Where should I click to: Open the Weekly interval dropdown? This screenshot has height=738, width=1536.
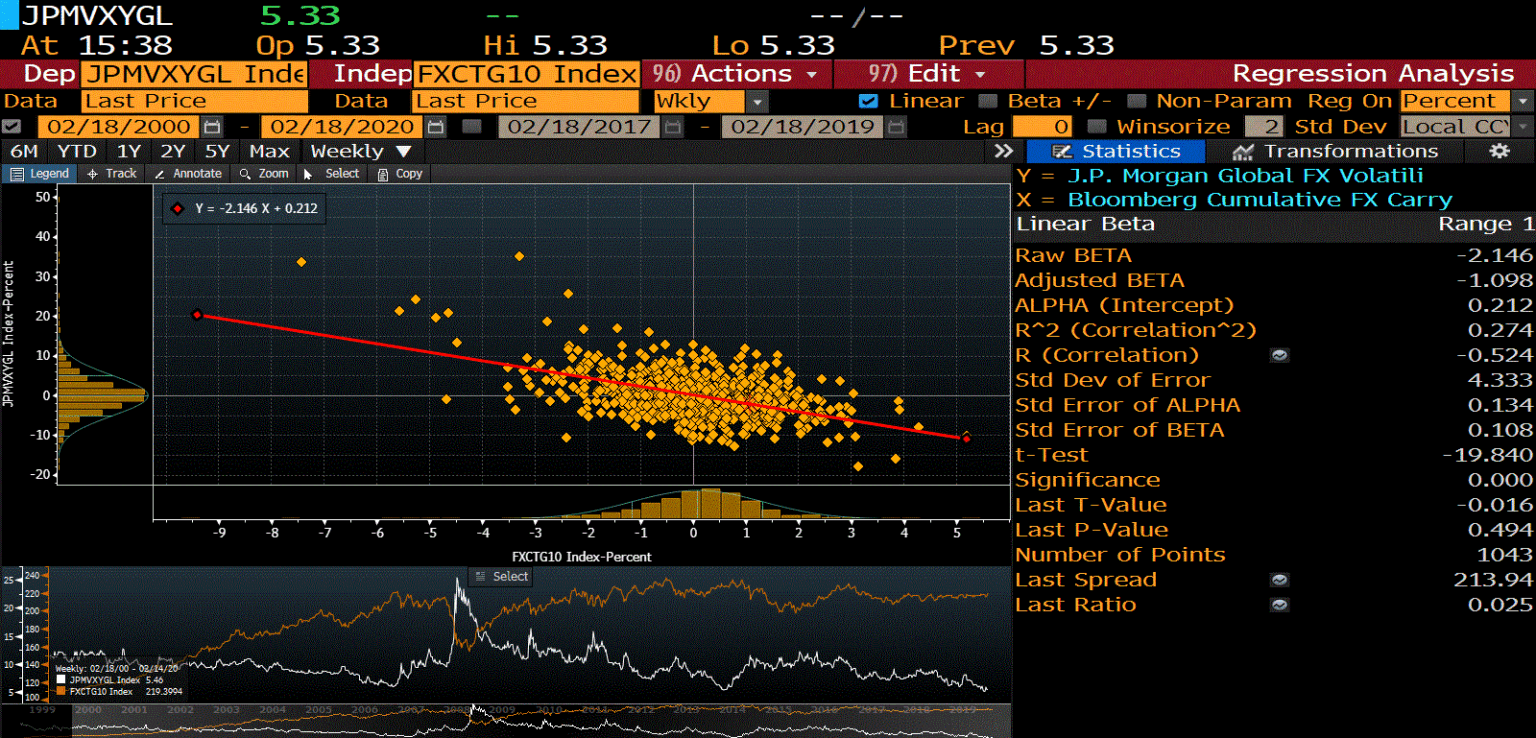[361, 151]
